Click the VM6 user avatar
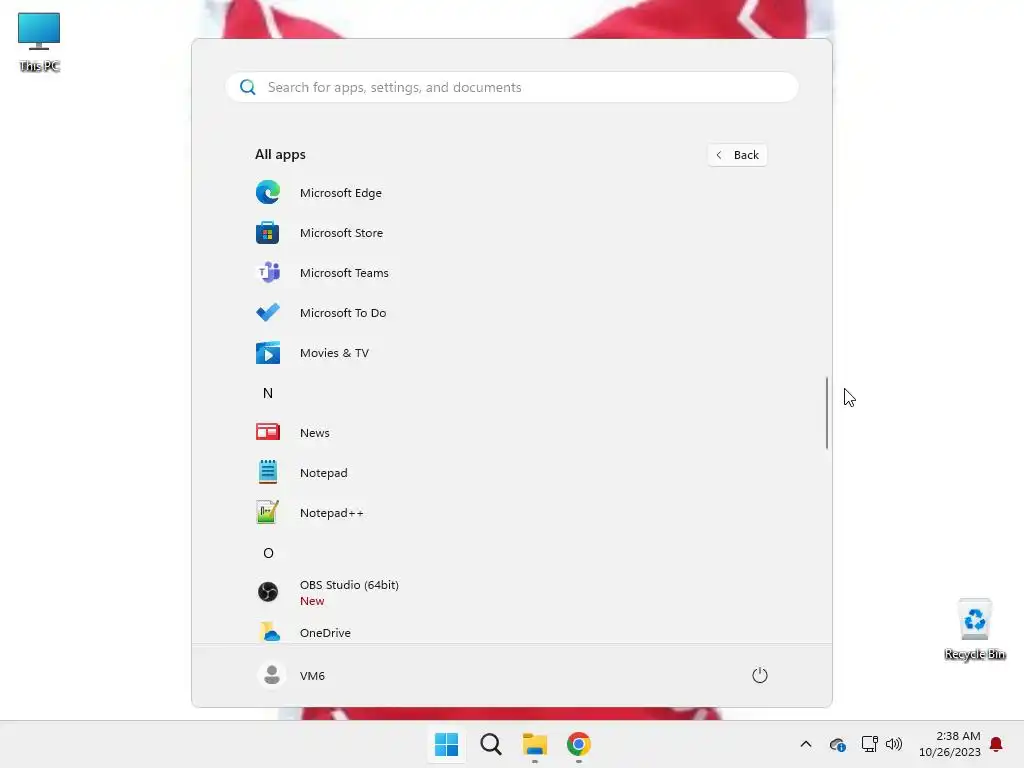Viewport: 1024px width, 768px height. [272, 675]
